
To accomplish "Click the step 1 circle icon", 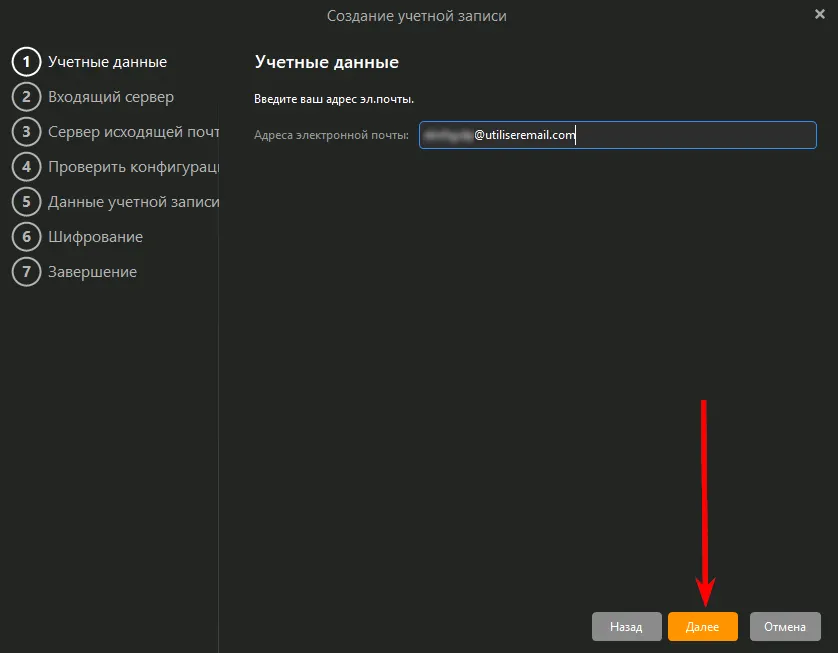I will (x=26, y=62).
